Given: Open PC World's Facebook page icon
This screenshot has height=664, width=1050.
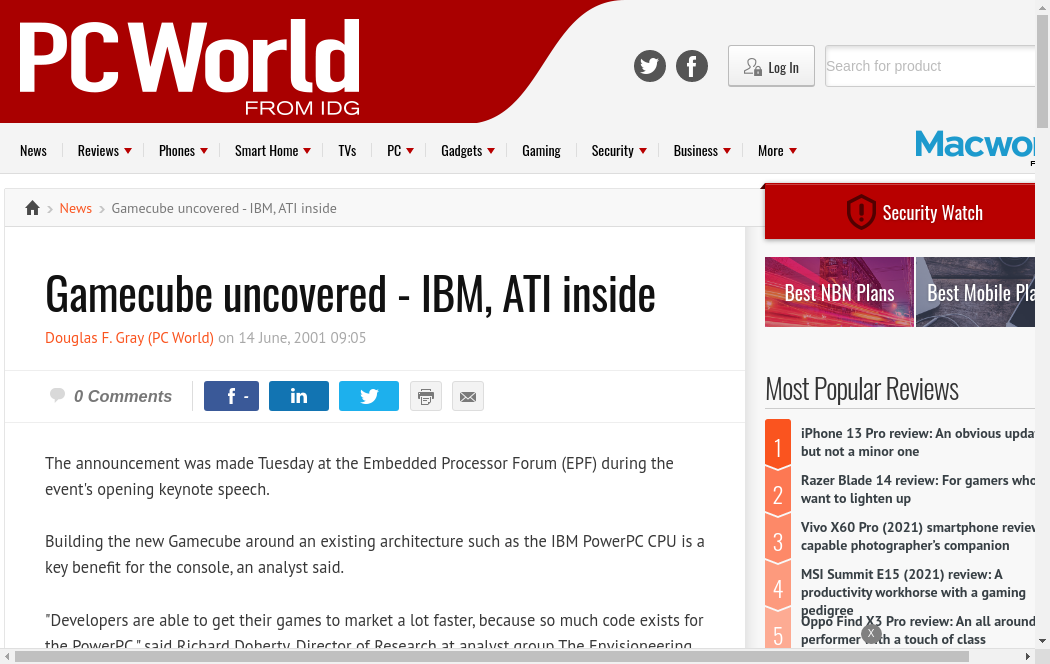Looking at the screenshot, I should pyautogui.click(x=692, y=67).
